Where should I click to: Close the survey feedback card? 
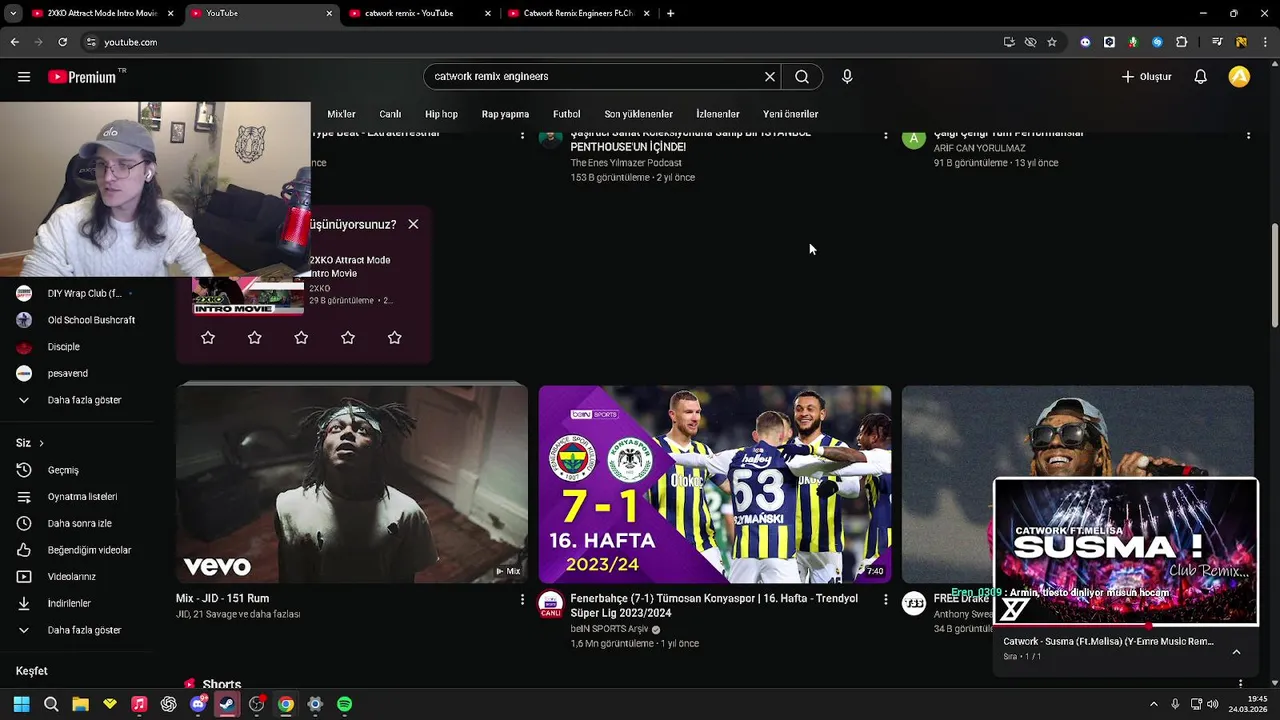tap(413, 224)
